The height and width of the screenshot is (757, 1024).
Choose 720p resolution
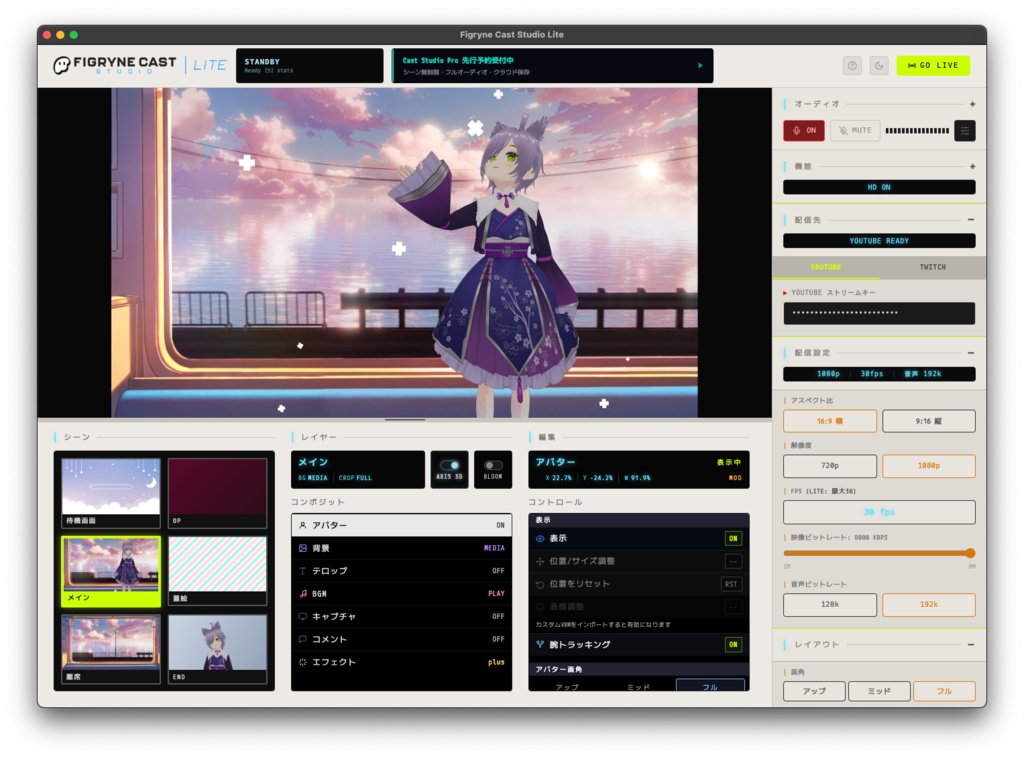[x=829, y=466]
